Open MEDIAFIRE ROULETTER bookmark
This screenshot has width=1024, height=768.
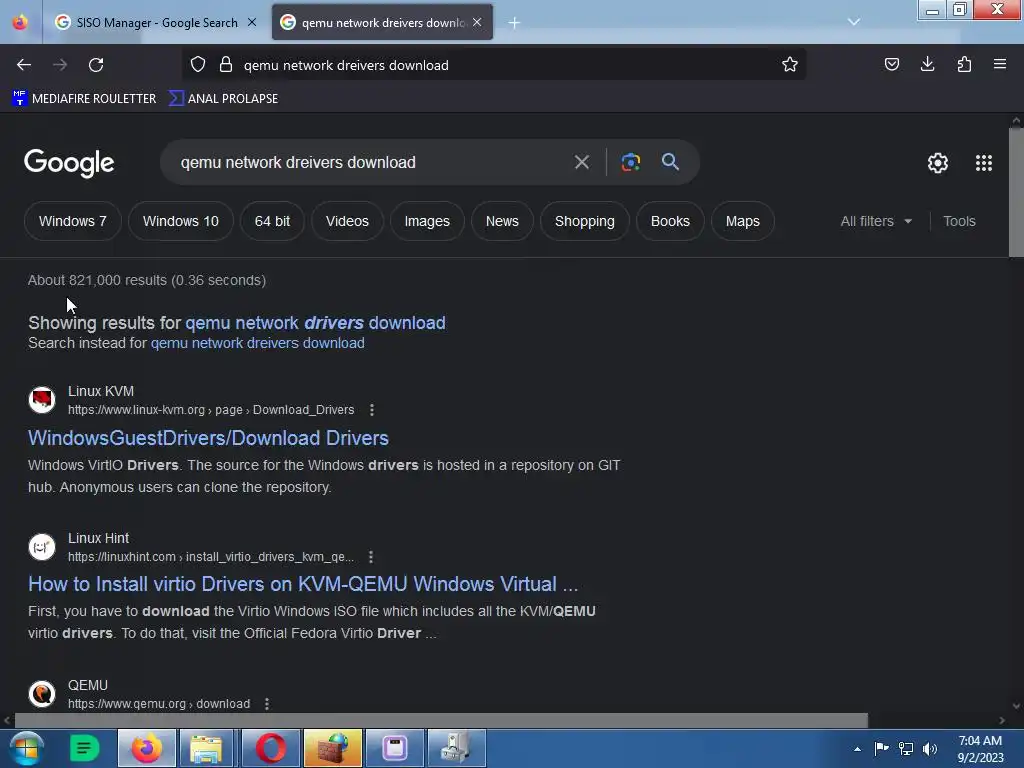(x=84, y=99)
